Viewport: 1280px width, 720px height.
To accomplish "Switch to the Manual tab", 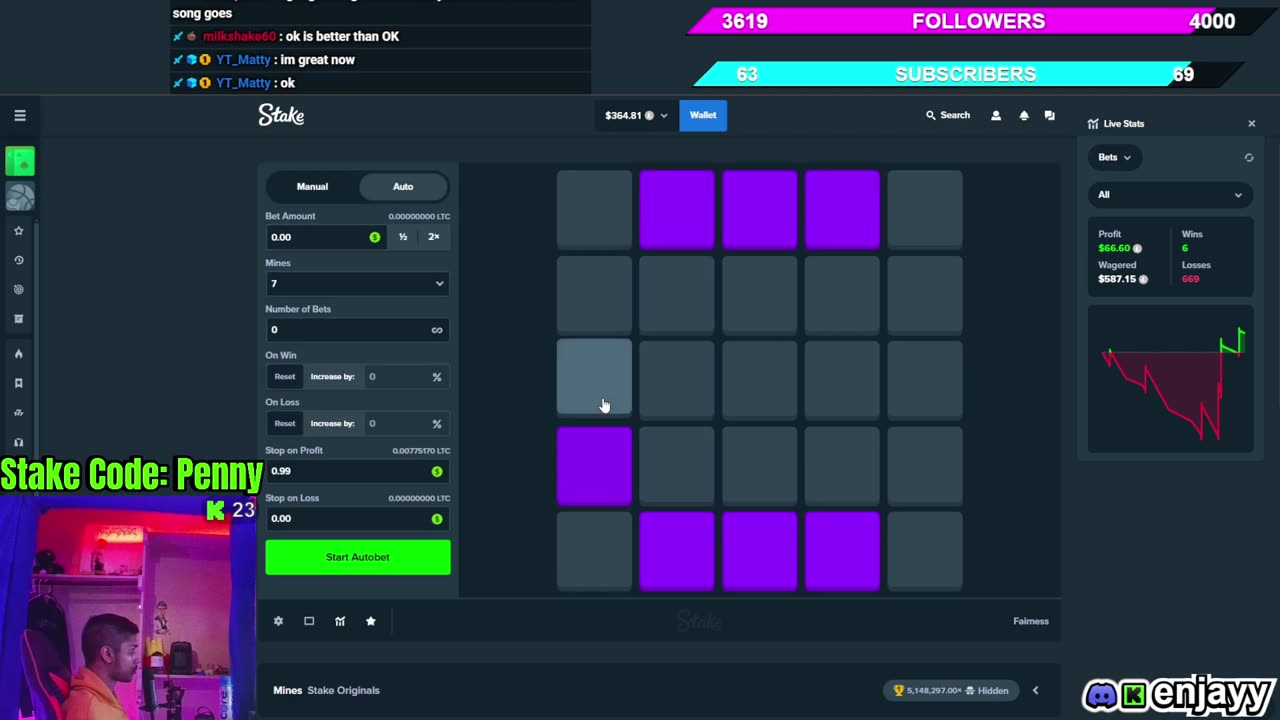I will [x=312, y=187].
